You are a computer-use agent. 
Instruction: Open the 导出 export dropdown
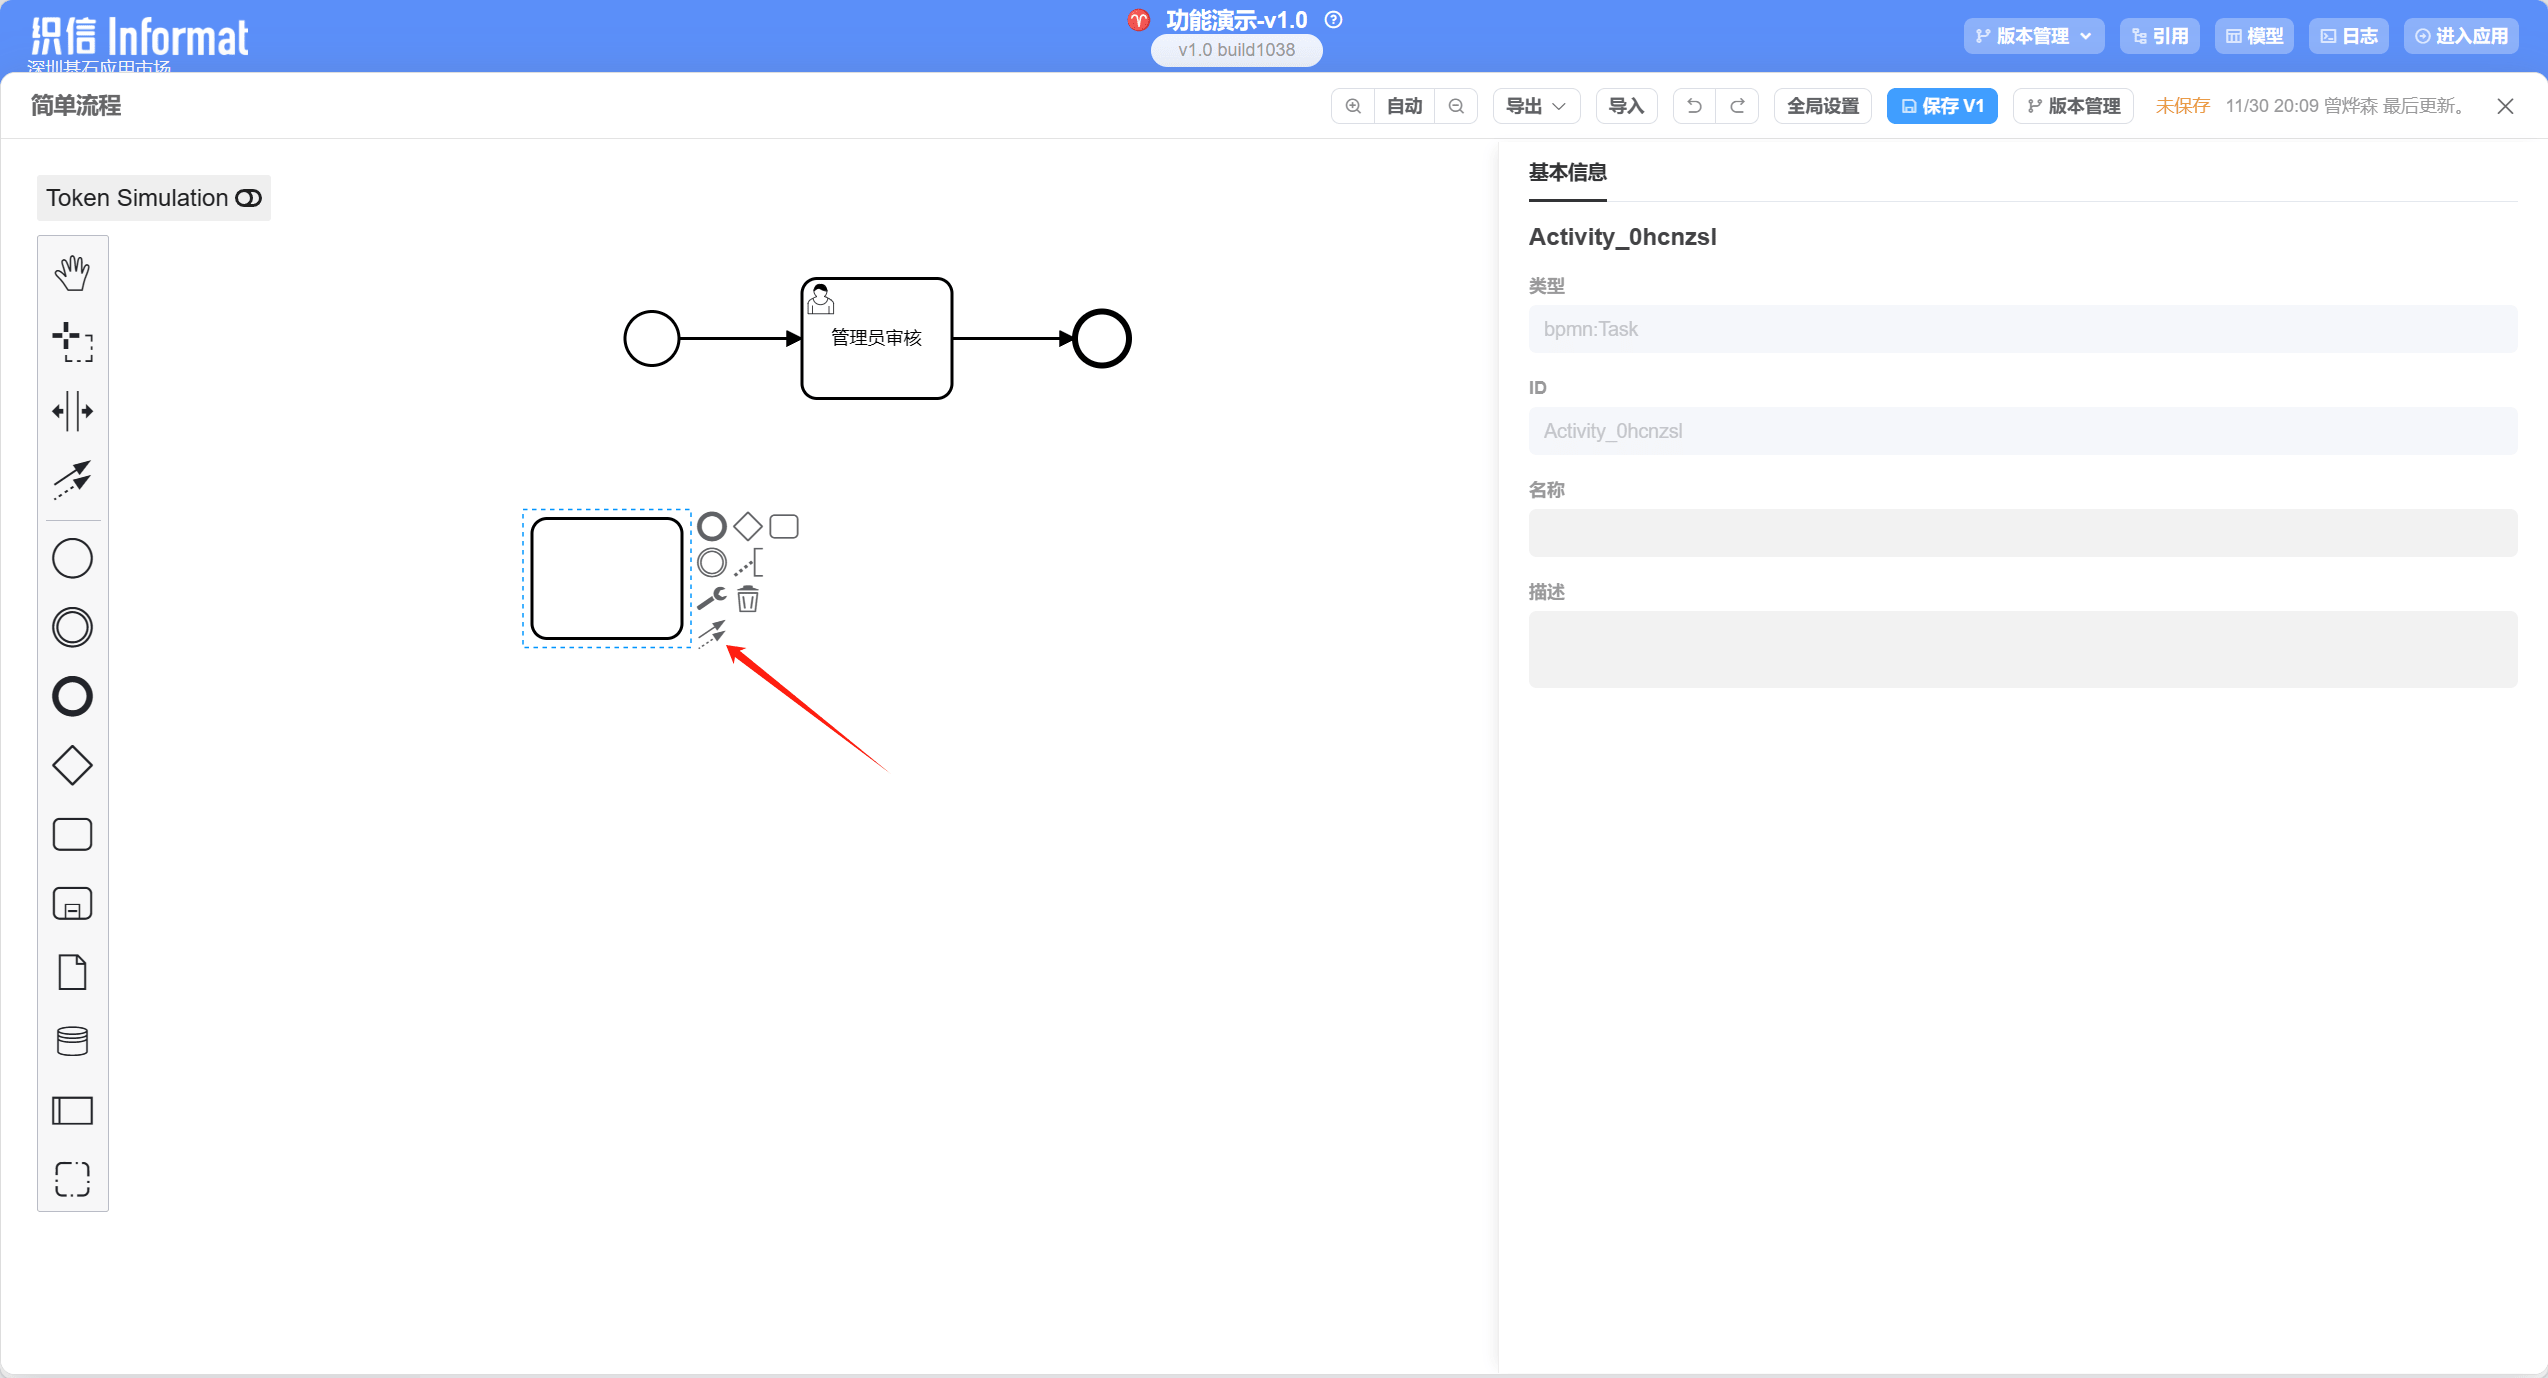point(1535,106)
